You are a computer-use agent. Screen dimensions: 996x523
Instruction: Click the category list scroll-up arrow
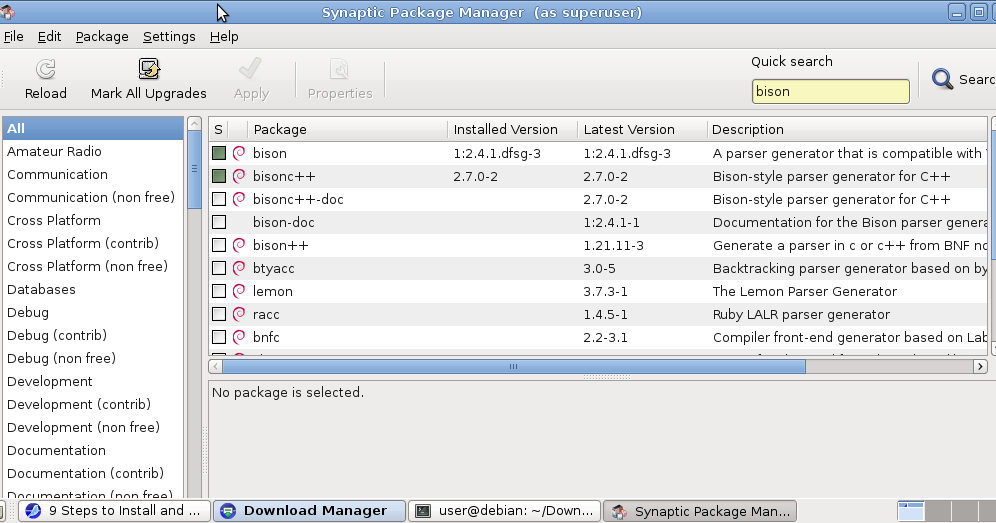click(x=195, y=123)
